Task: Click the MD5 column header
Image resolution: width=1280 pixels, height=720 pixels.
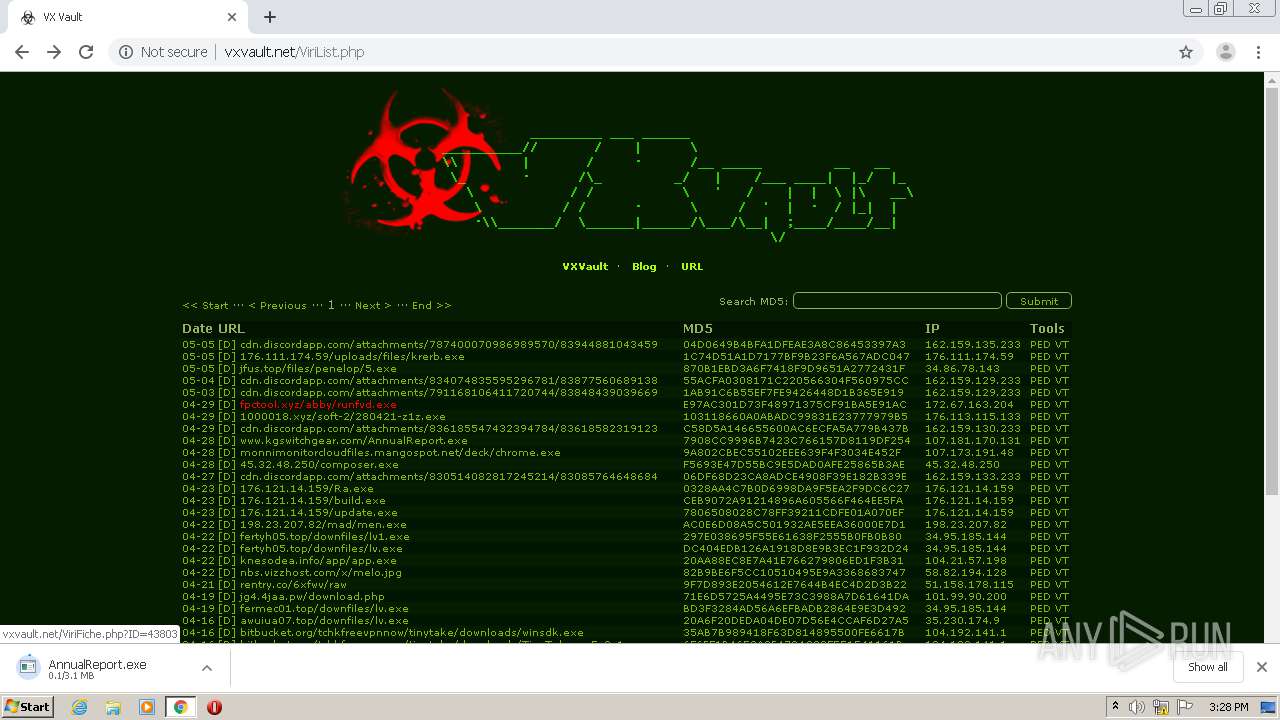Action: pos(698,328)
